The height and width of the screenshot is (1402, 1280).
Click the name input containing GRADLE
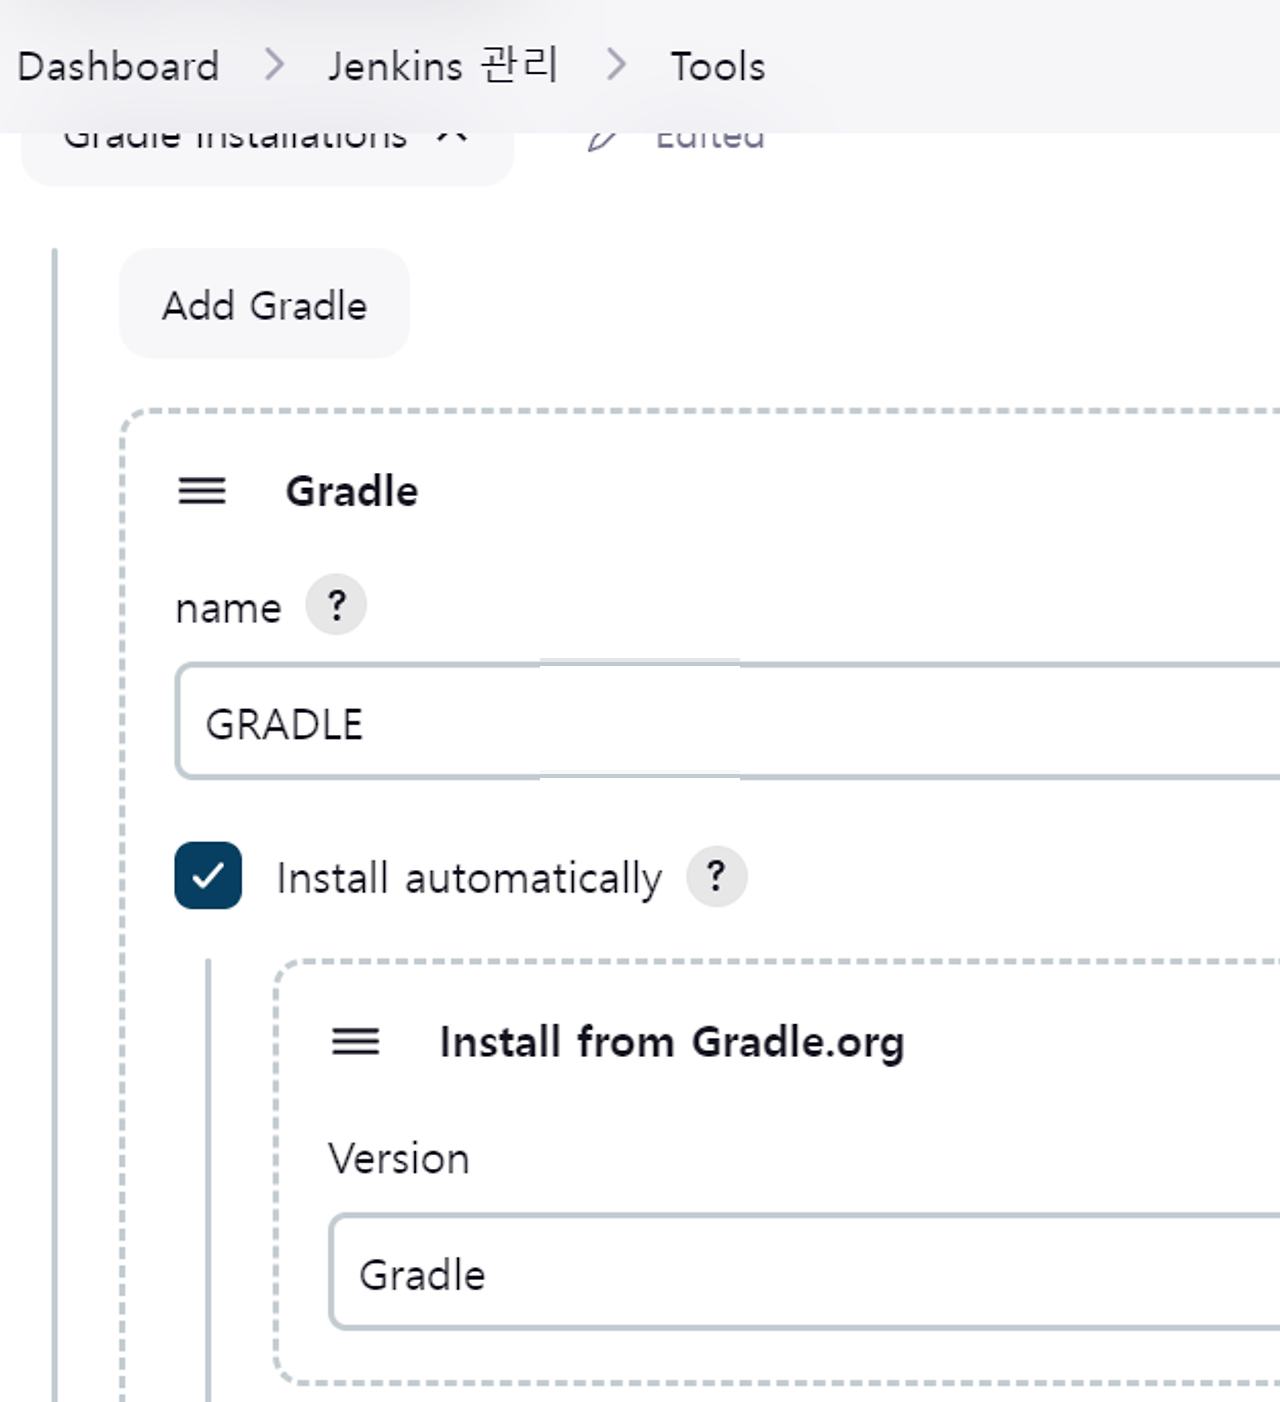[x=728, y=721]
